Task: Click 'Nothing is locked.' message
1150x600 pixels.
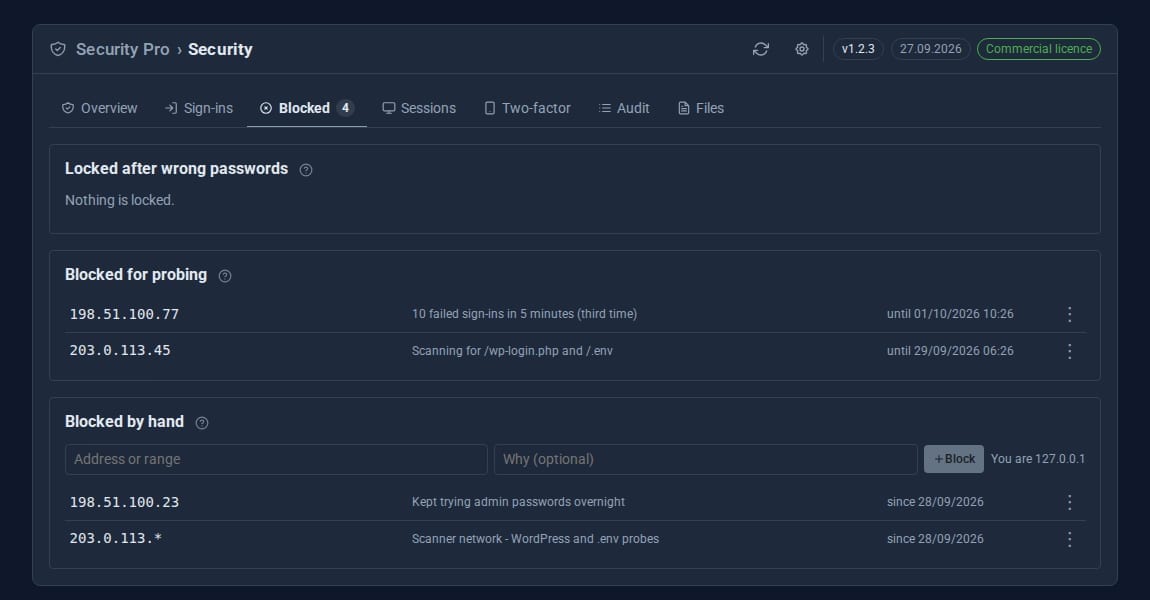Action: point(120,200)
